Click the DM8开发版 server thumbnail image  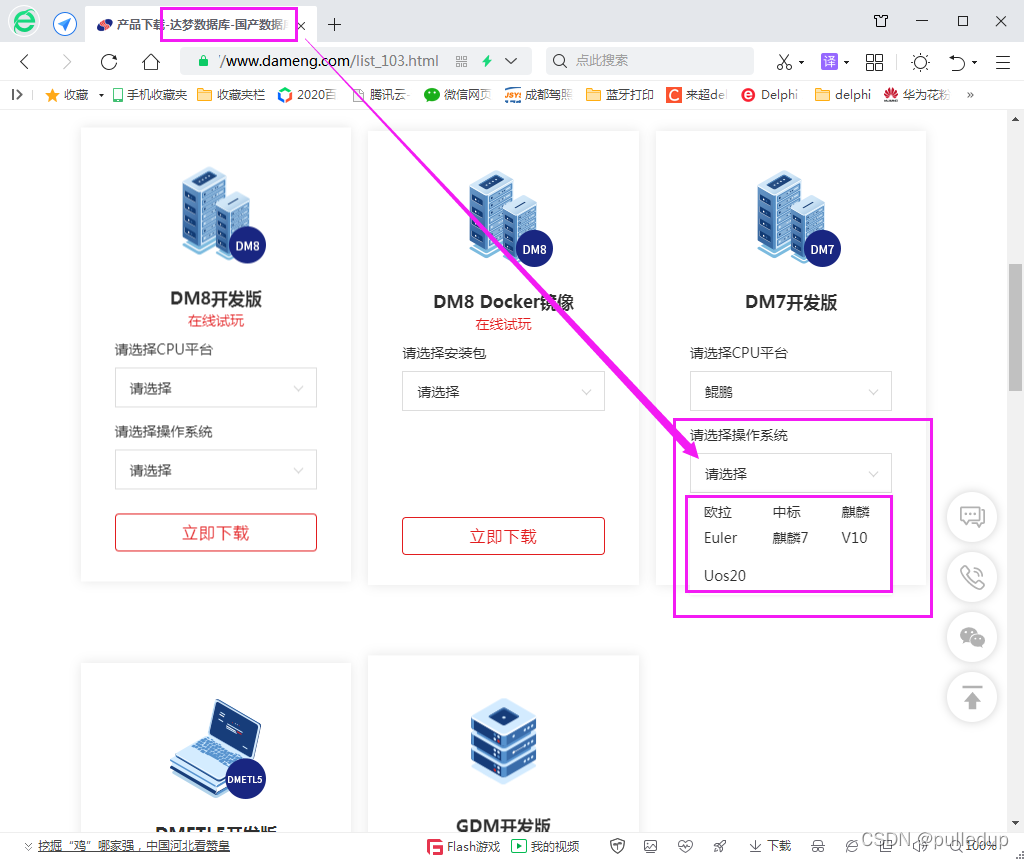click(x=223, y=215)
